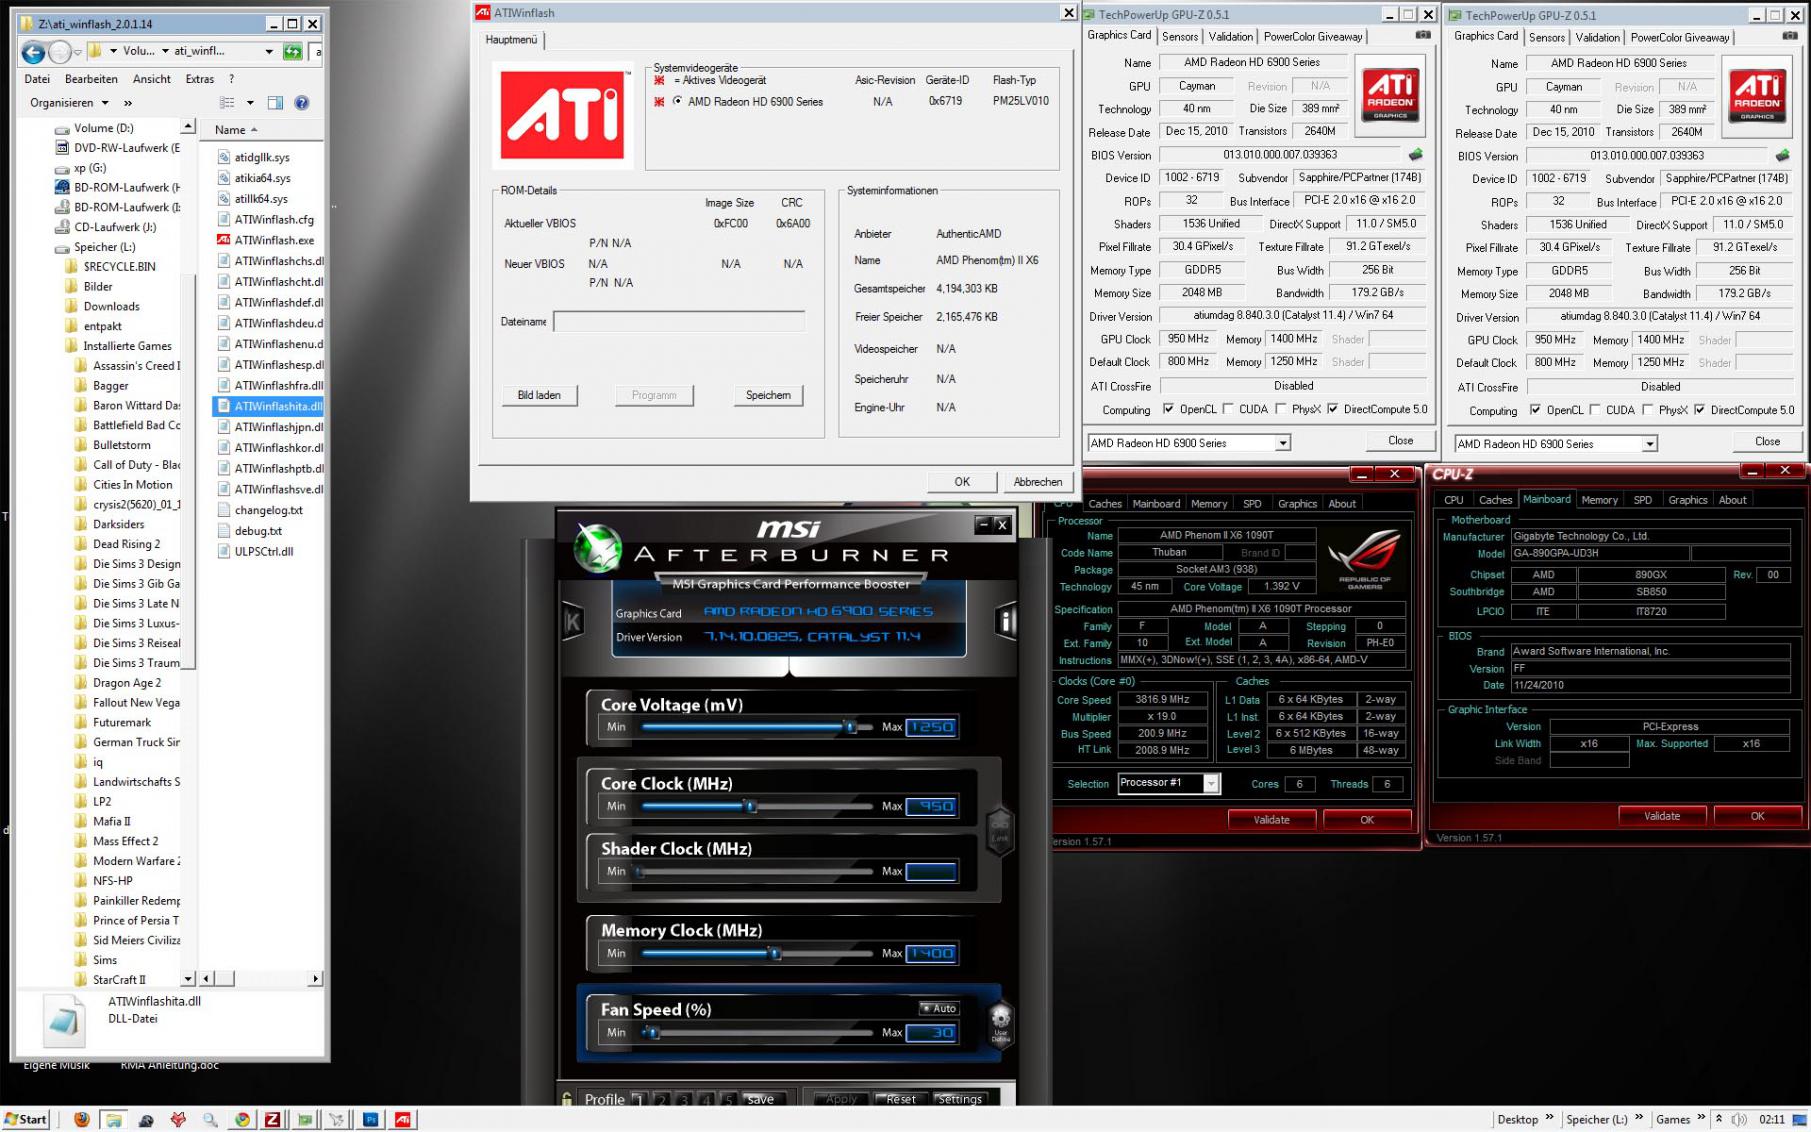Open the Datei menu in Explorer
Viewport: 1811px width, 1132px height.
pos(37,79)
